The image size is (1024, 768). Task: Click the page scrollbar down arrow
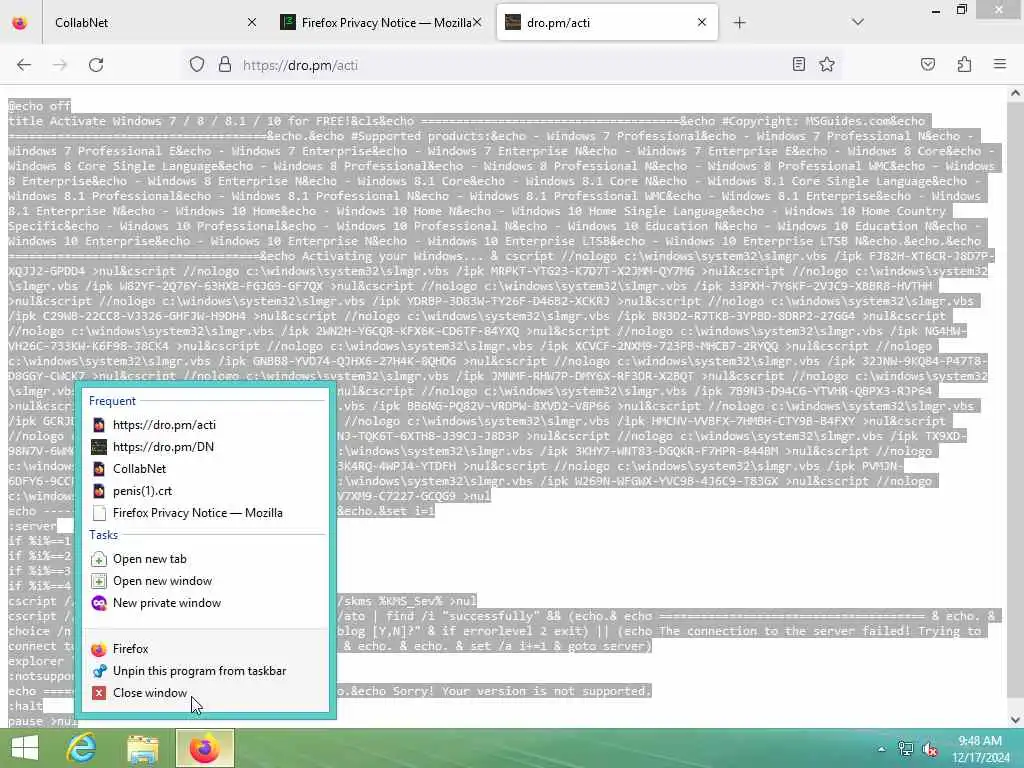(1015, 720)
